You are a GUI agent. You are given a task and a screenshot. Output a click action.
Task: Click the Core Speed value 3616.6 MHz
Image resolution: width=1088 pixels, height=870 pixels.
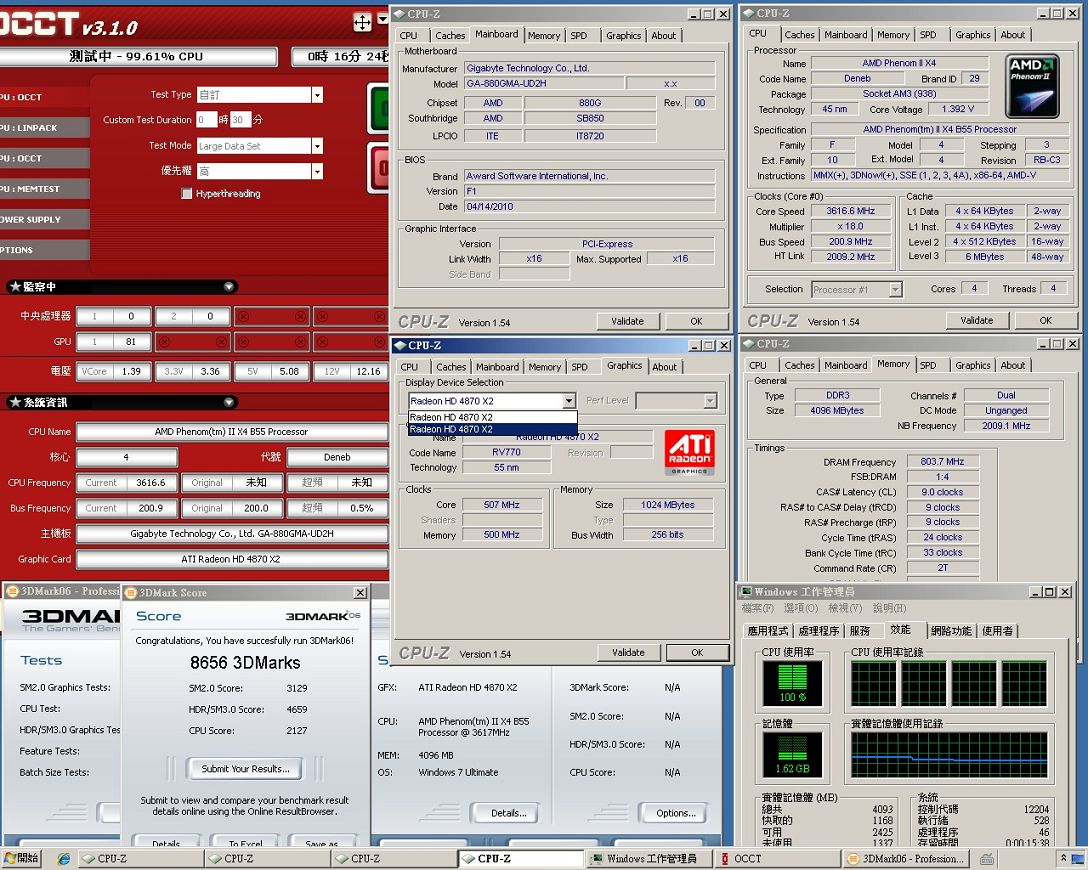pos(851,211)
